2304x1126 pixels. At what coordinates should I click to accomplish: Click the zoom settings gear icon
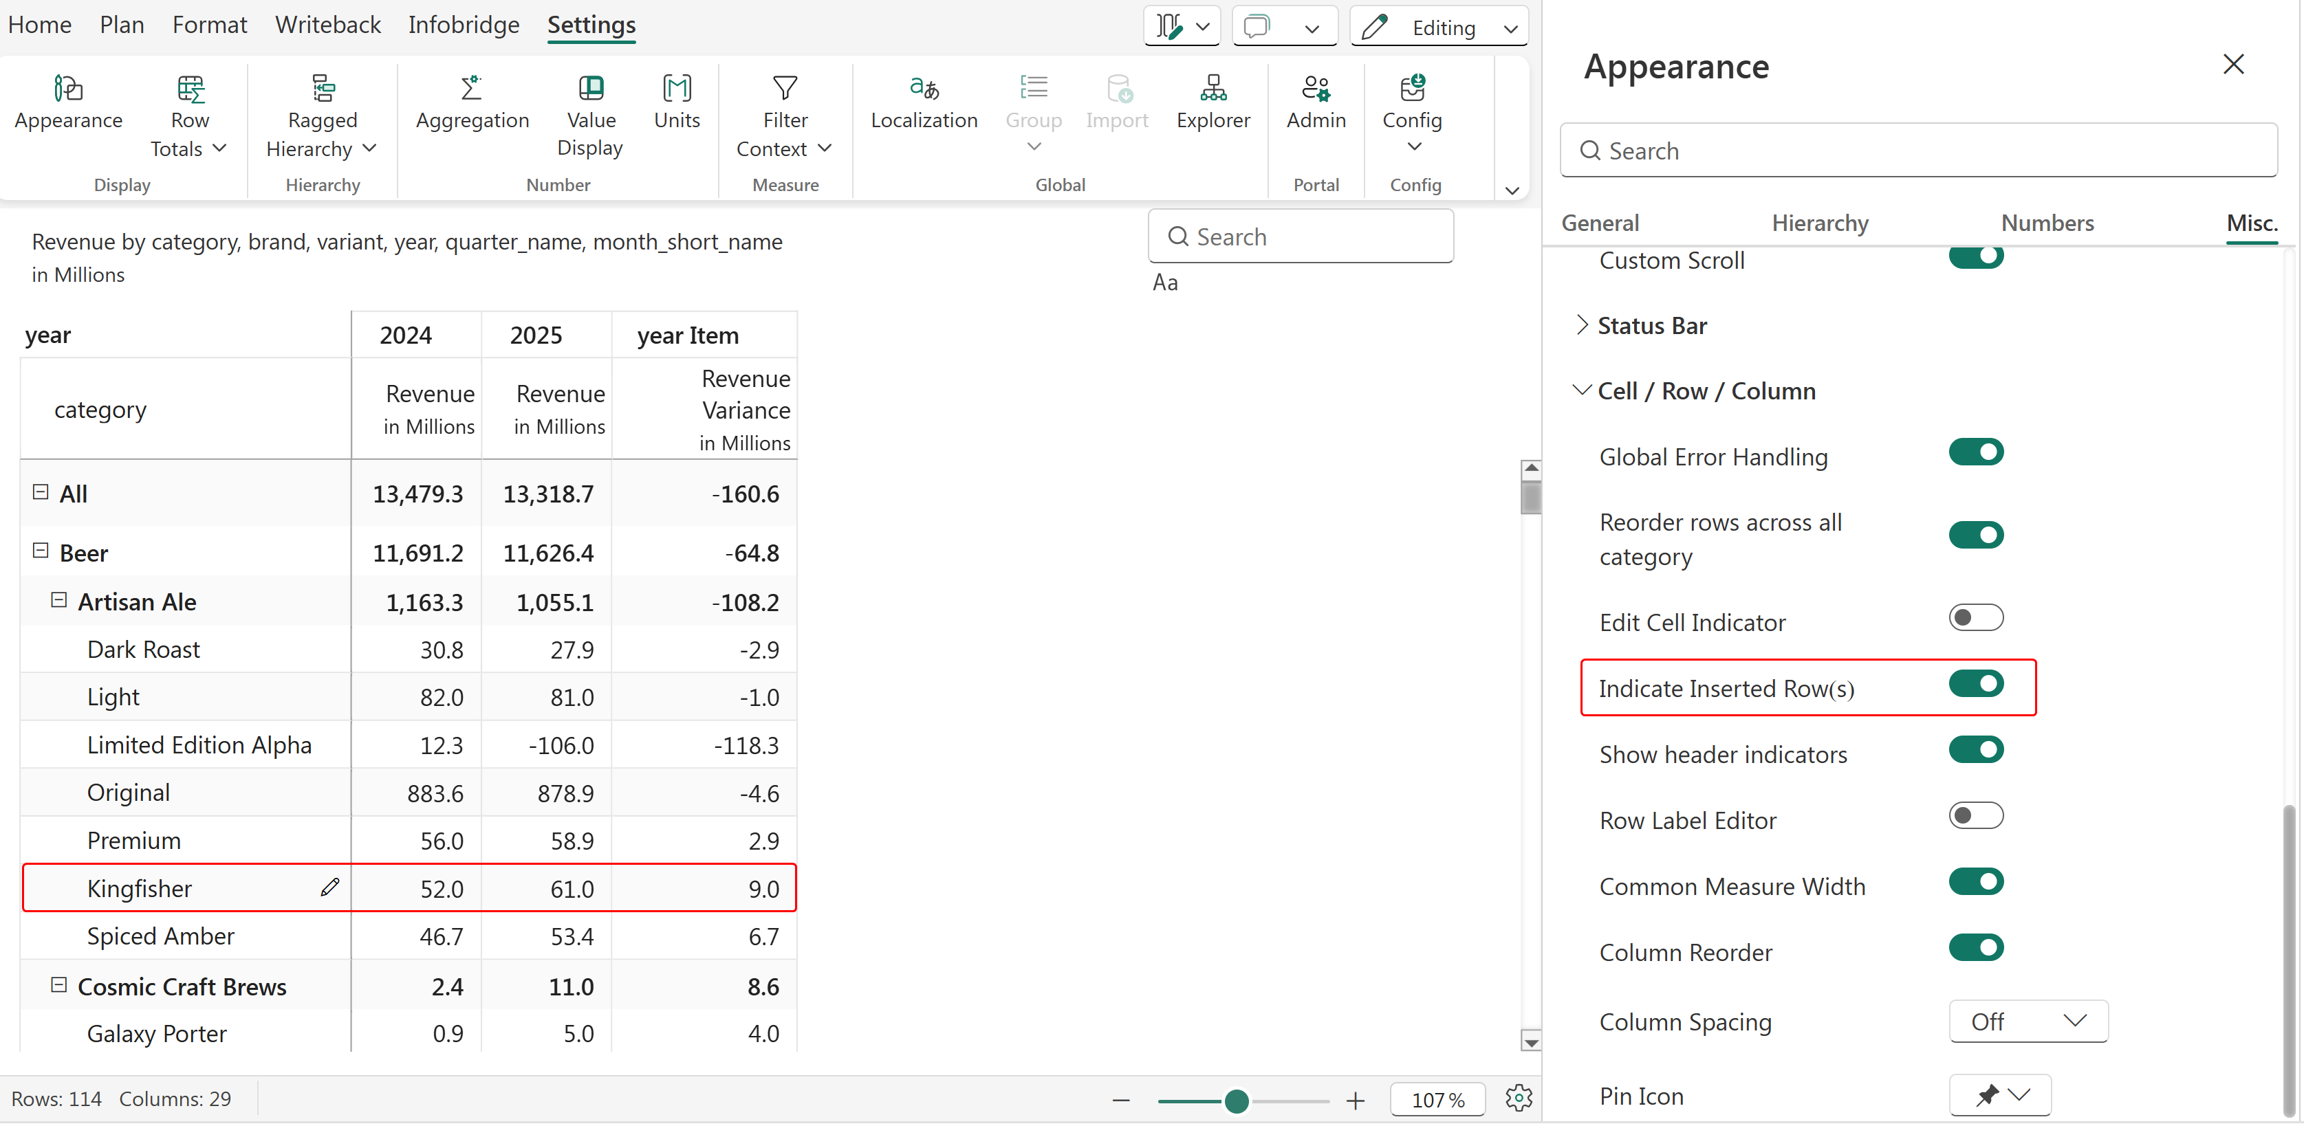pos(1519,1098)
